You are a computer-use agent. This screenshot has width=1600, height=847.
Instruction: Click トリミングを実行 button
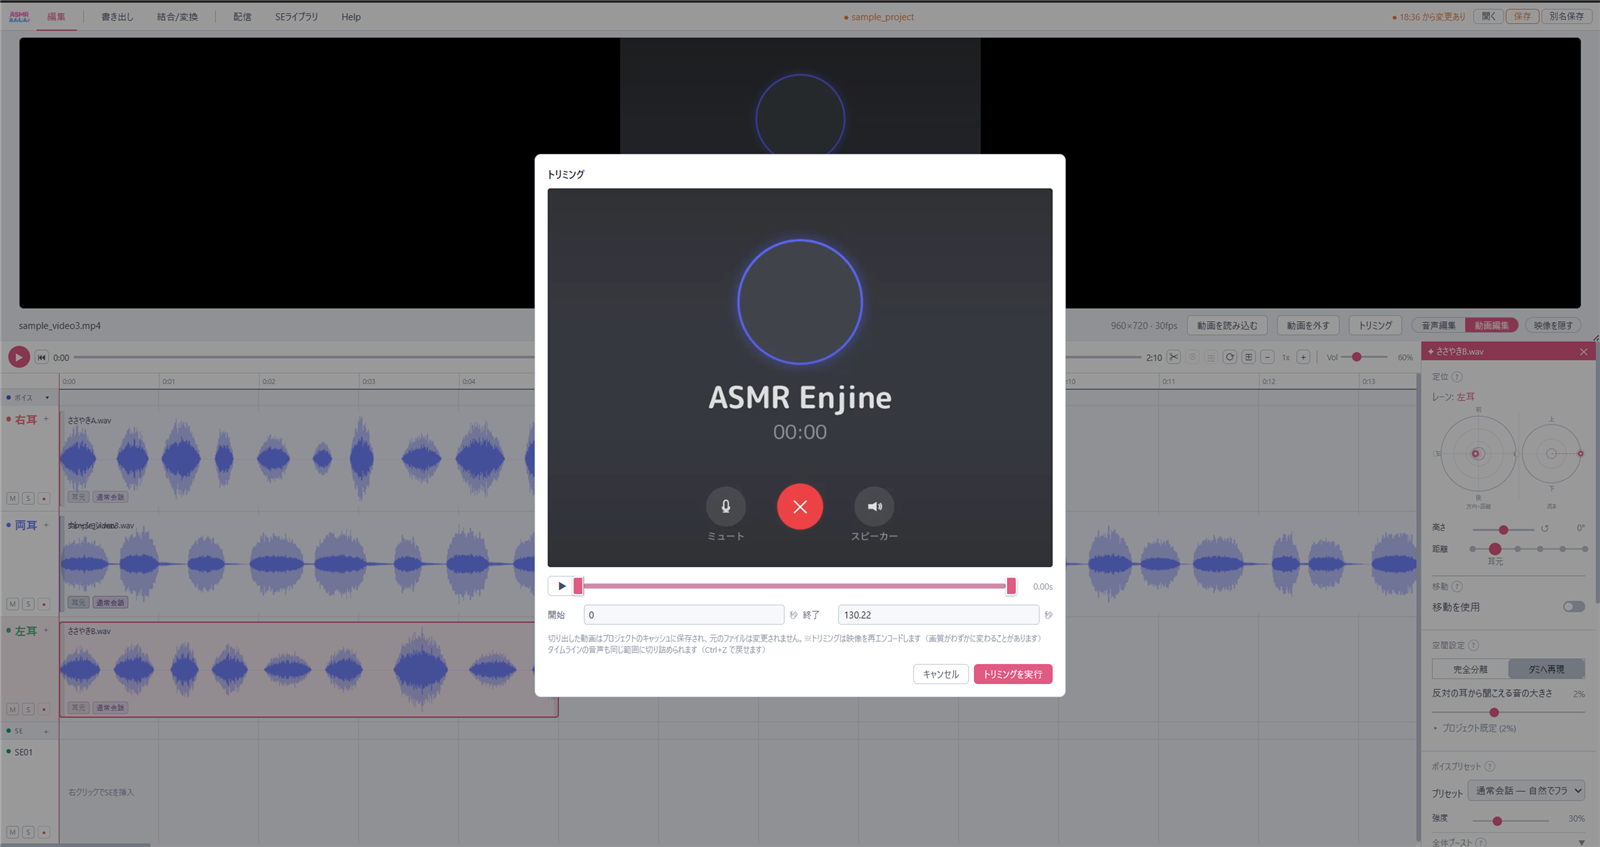(1013, 674)
